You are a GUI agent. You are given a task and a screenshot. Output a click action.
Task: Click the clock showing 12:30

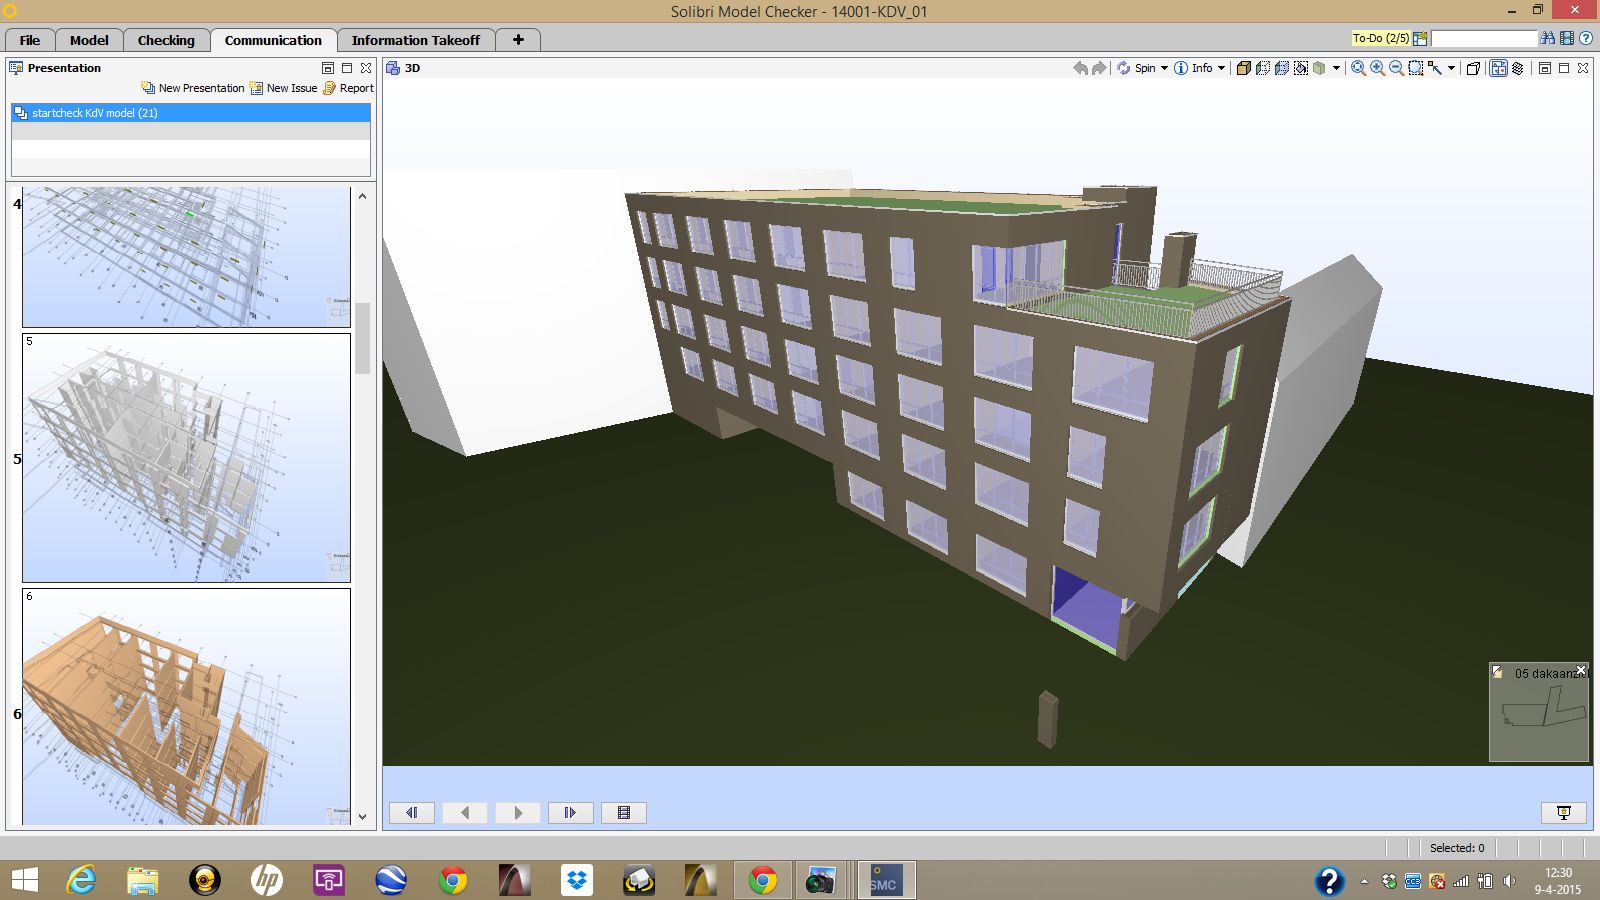click(1558, 873)
